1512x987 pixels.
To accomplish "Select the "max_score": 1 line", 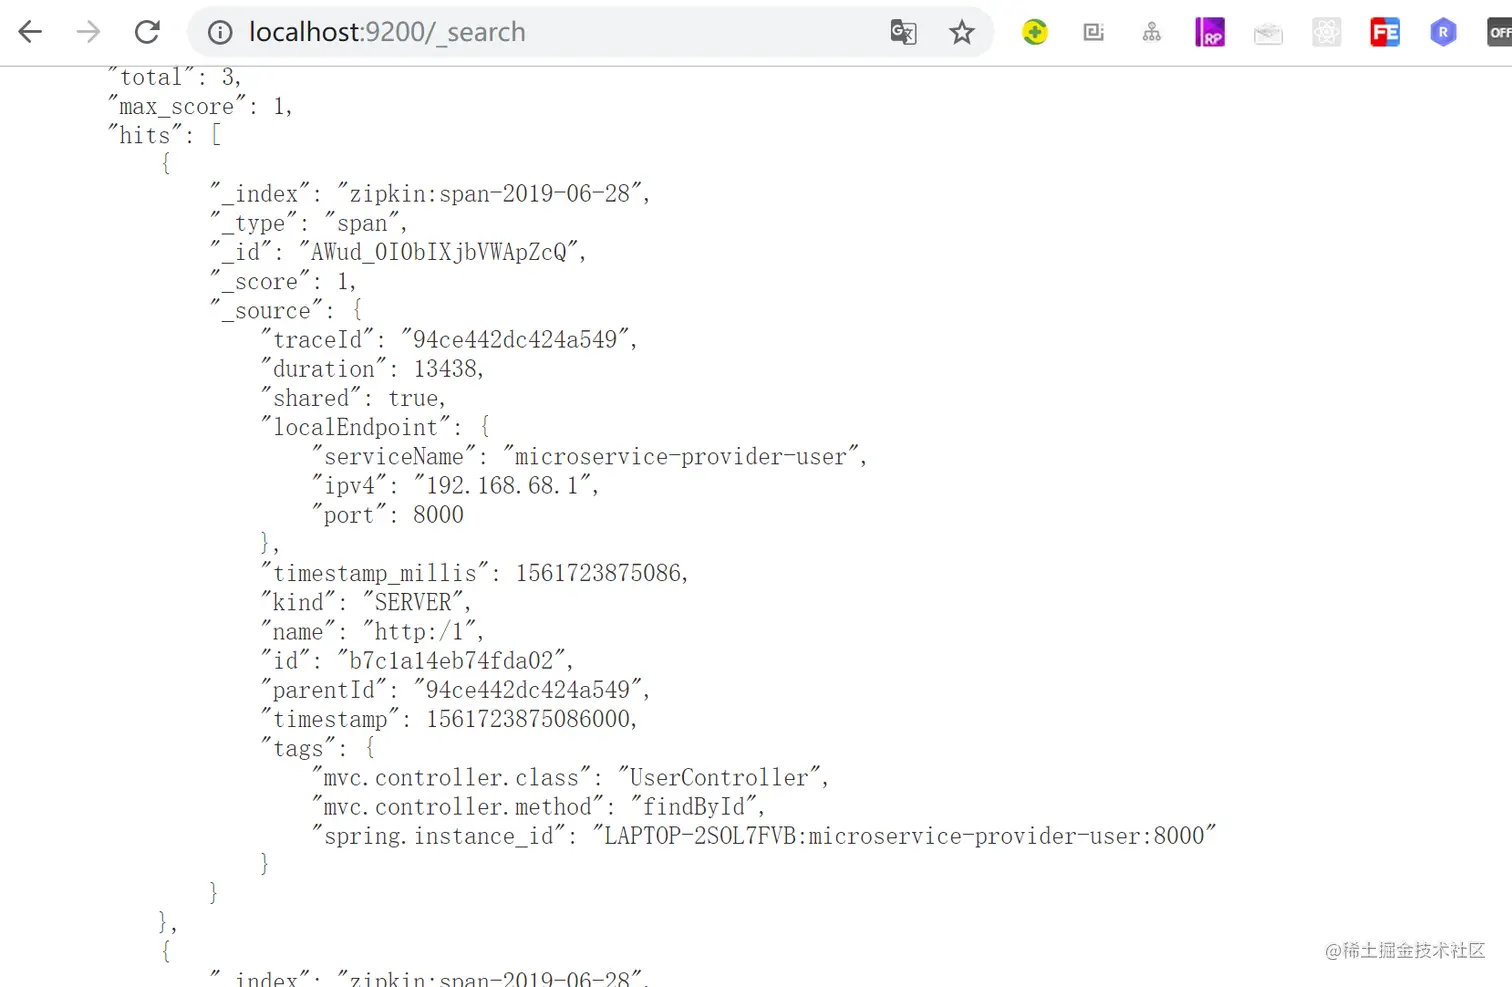I will point(200,106).
